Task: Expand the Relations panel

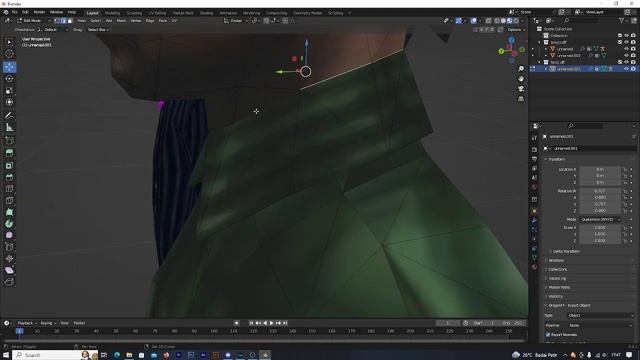Action: click(x=556, y=260)
